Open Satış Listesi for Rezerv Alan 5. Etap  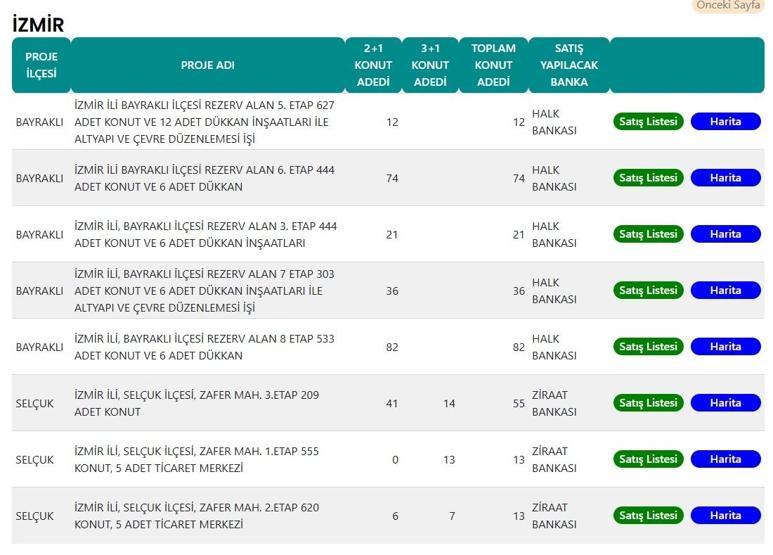pyautogui.click(x=648, y=122)
